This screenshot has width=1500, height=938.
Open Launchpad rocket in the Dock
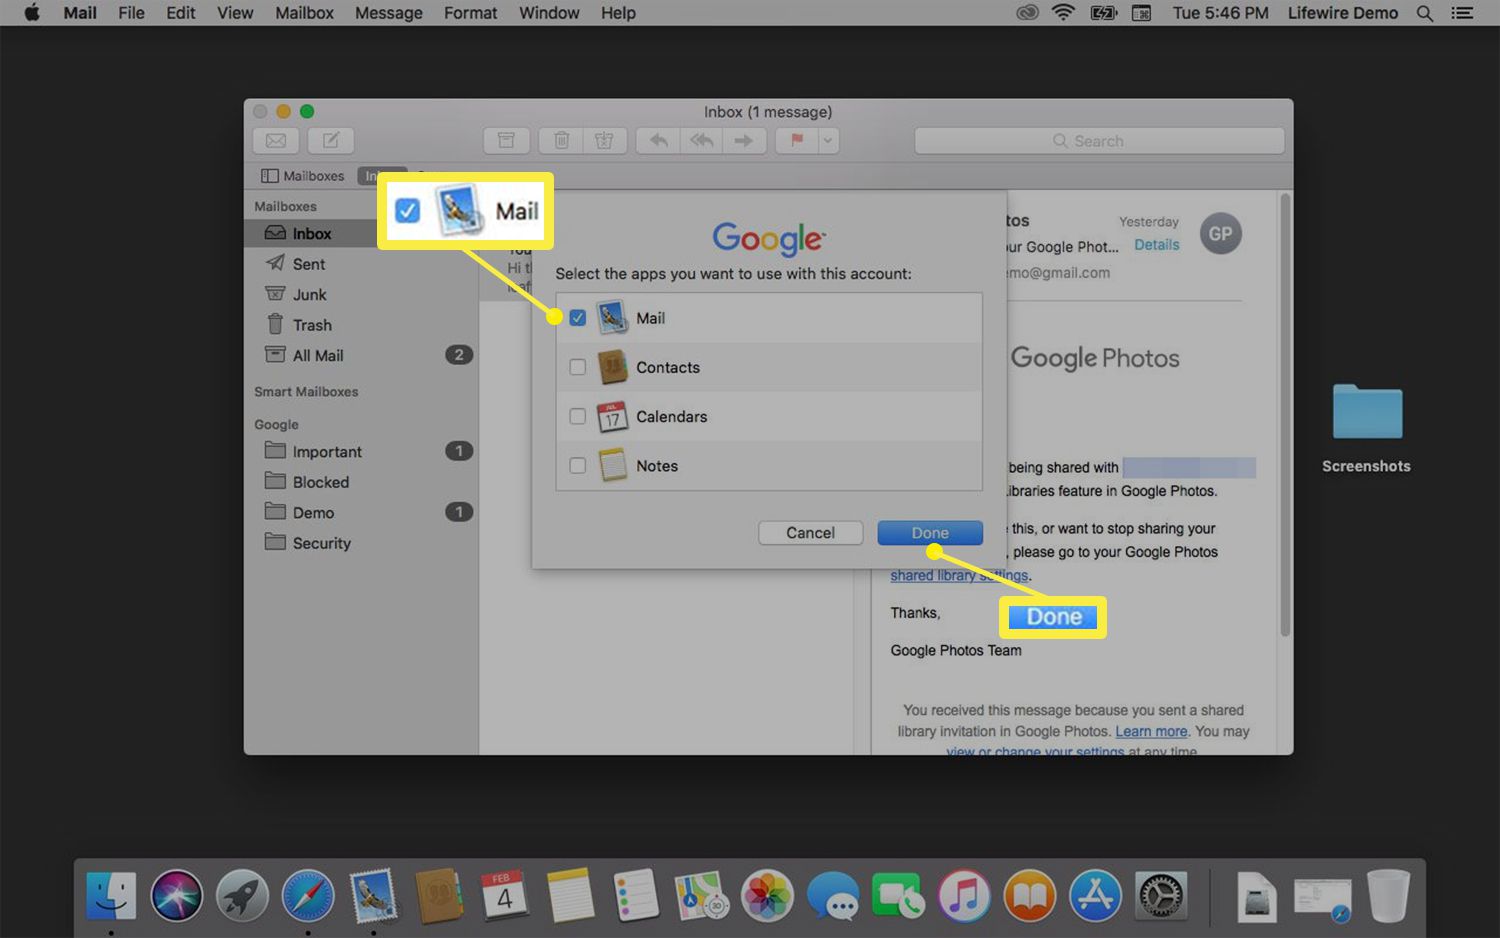242,895
